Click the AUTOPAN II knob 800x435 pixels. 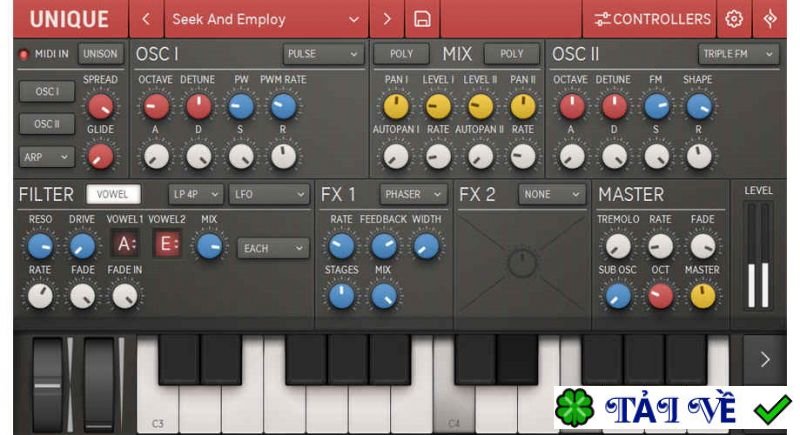(x=481, y=156)
